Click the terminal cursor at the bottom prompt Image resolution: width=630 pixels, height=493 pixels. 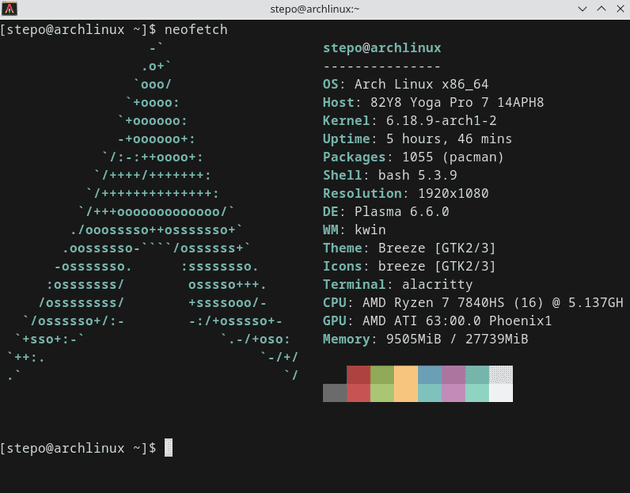coord(169,448)
